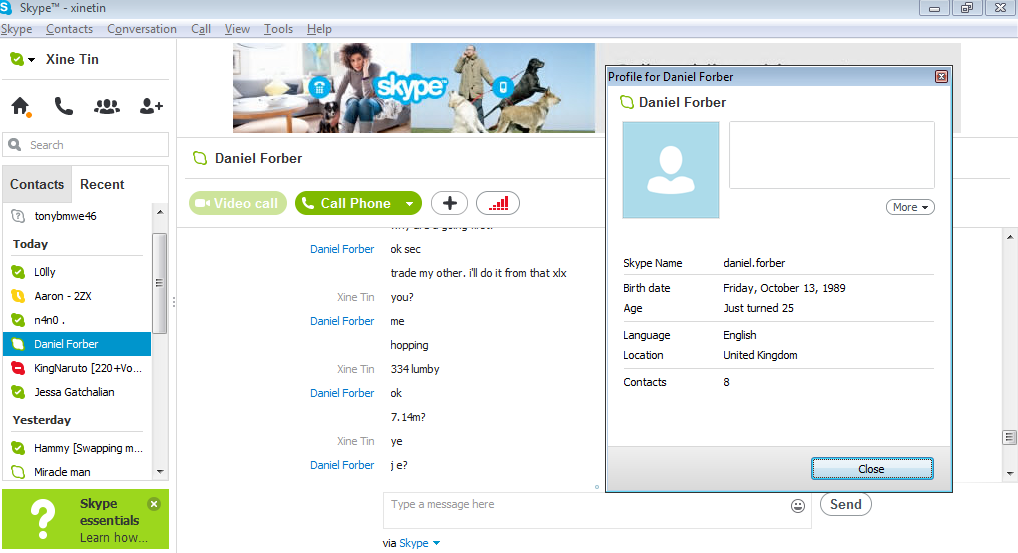Click the contact list scrollbar up arrow
This screenshot has height=553, width=1018.
(x=160, y=212)
